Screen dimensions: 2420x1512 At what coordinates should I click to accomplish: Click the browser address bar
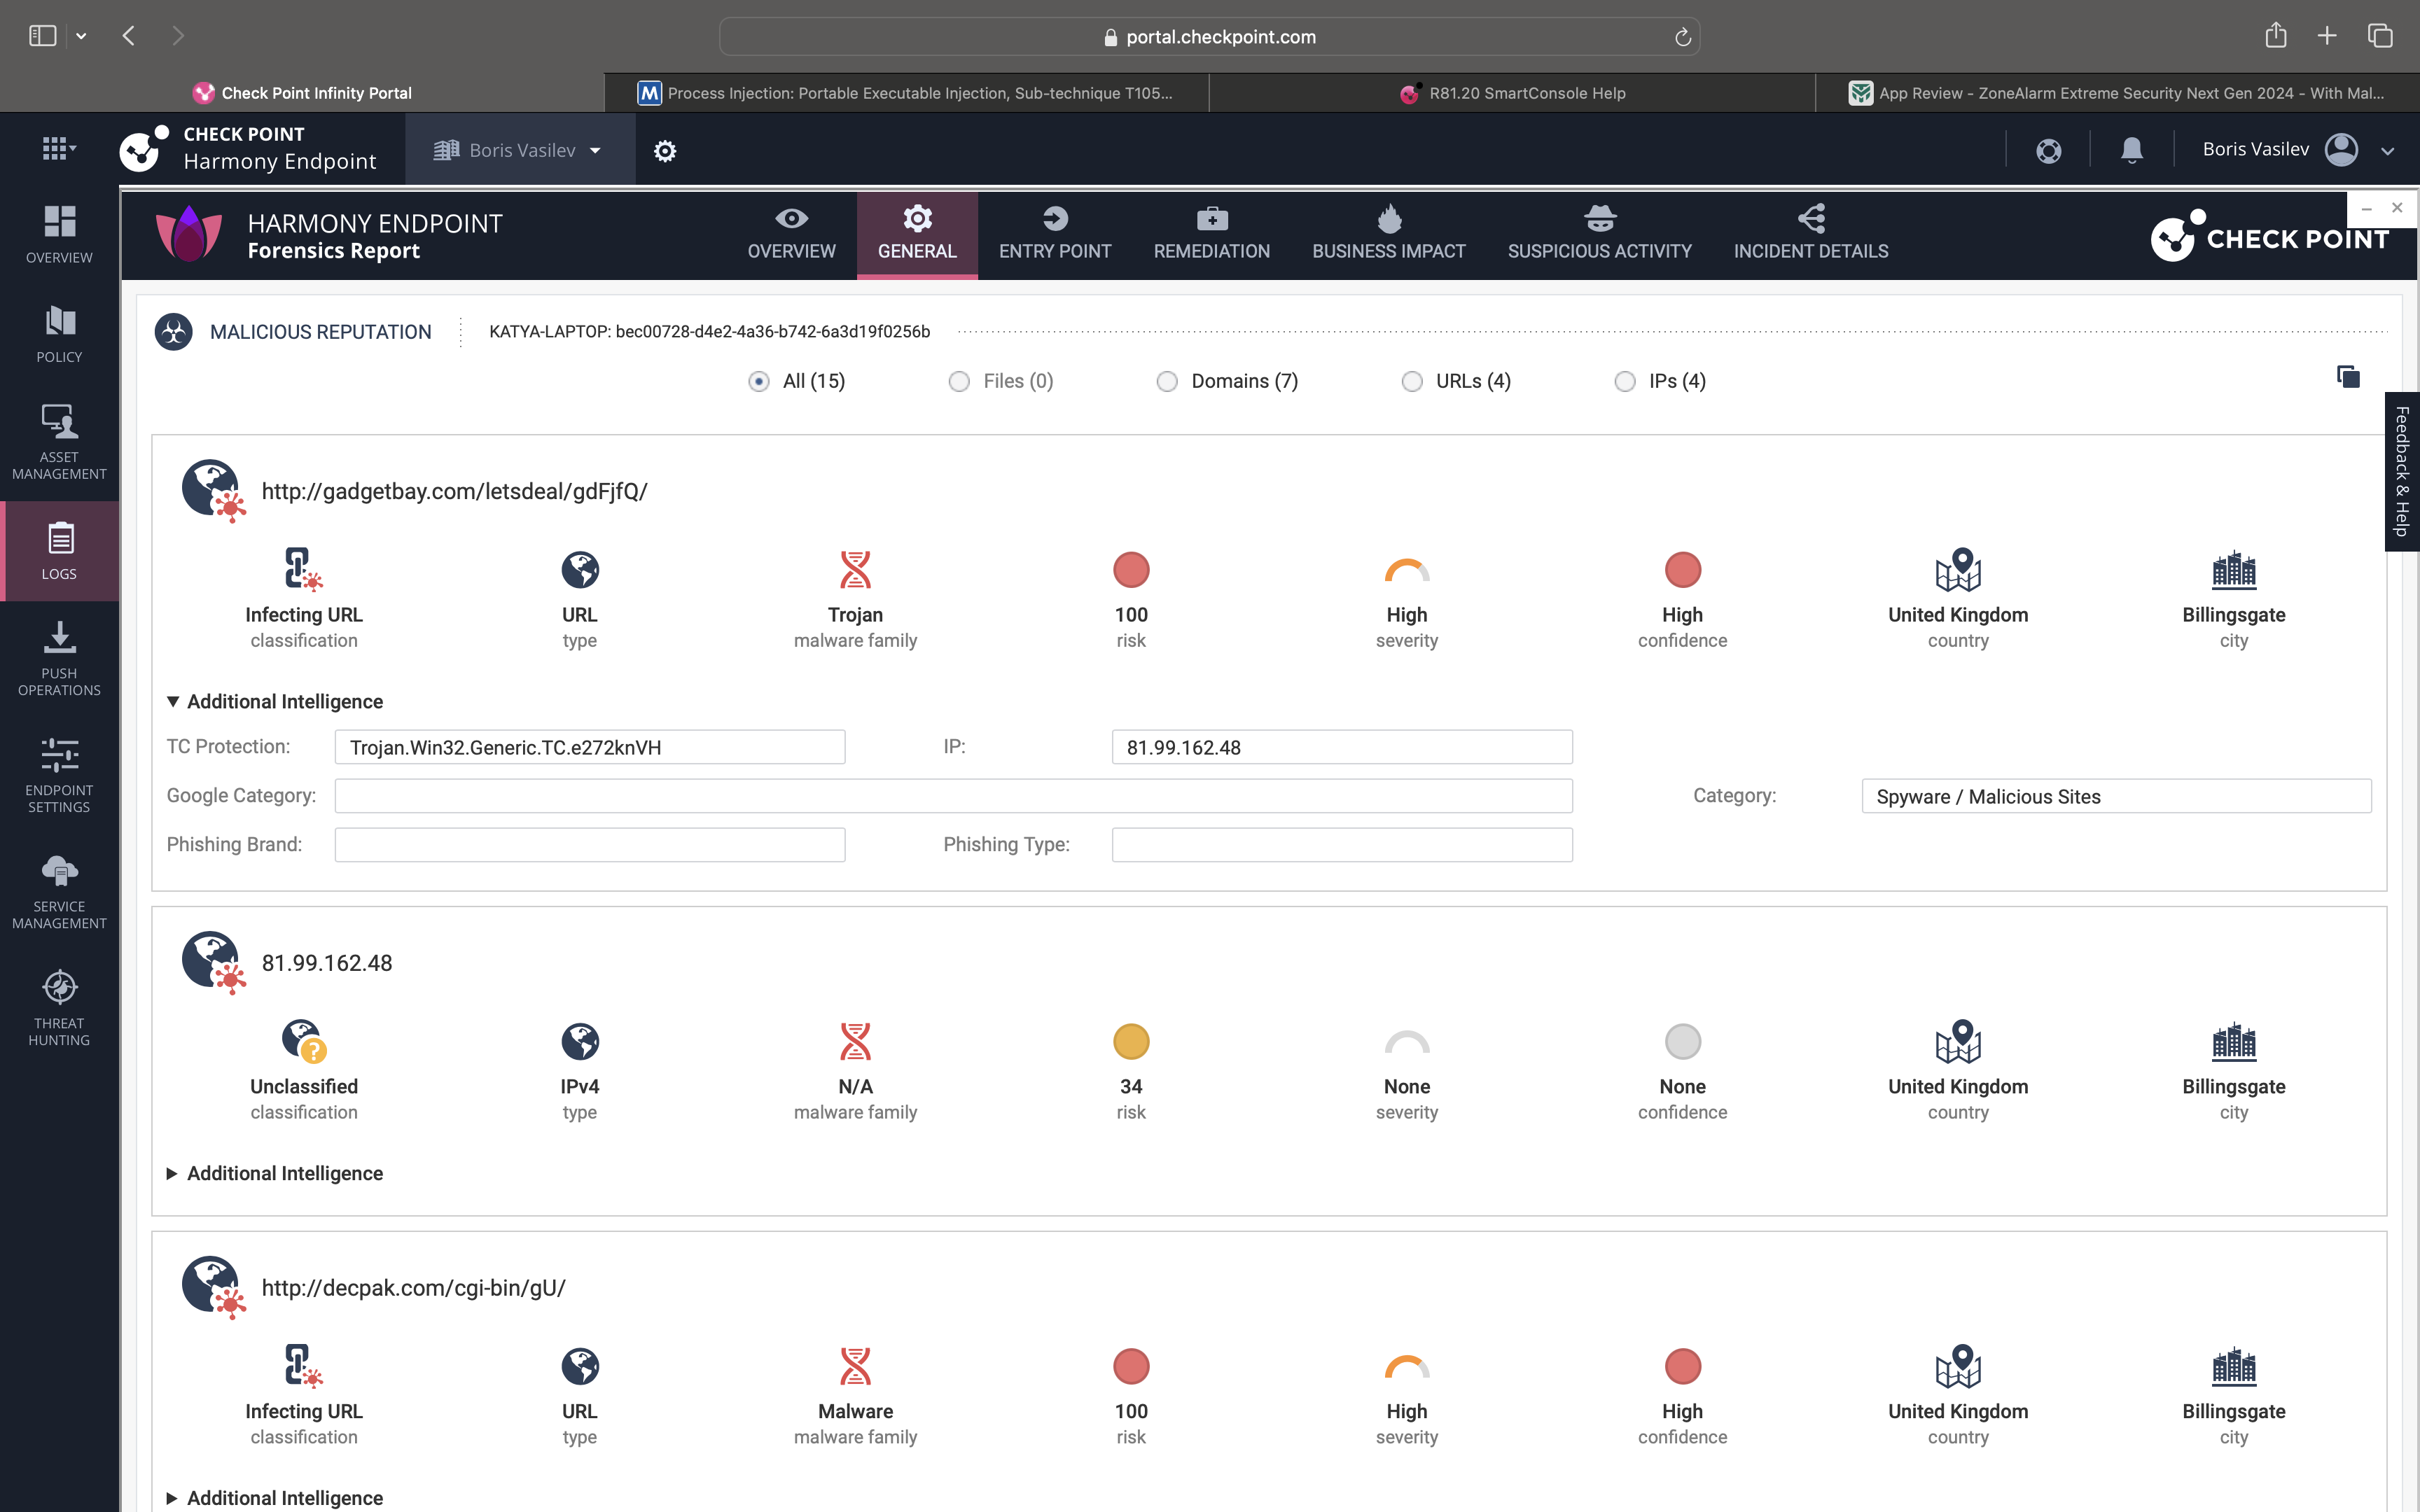click(1209, 37)
